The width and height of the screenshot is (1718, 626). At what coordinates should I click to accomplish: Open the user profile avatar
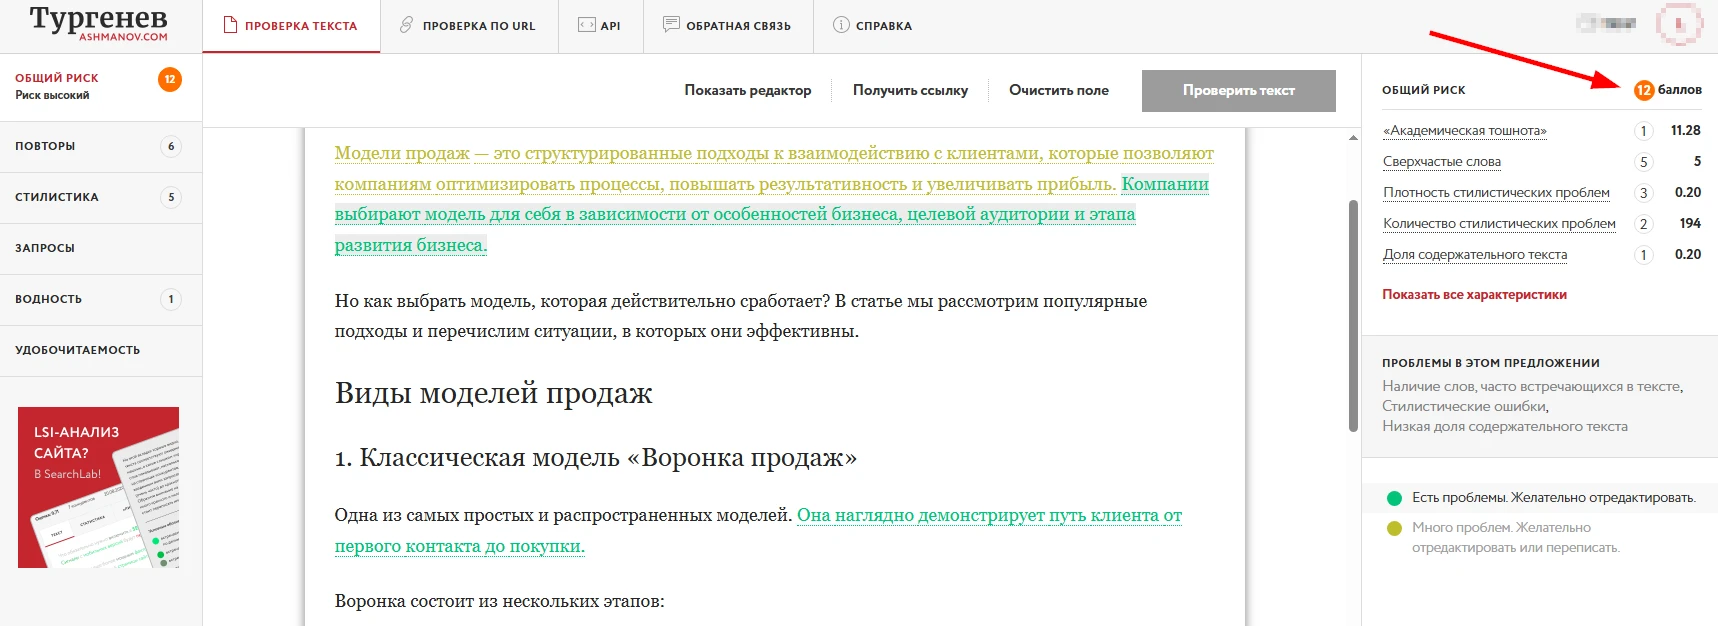click(x=1678, y=24)
